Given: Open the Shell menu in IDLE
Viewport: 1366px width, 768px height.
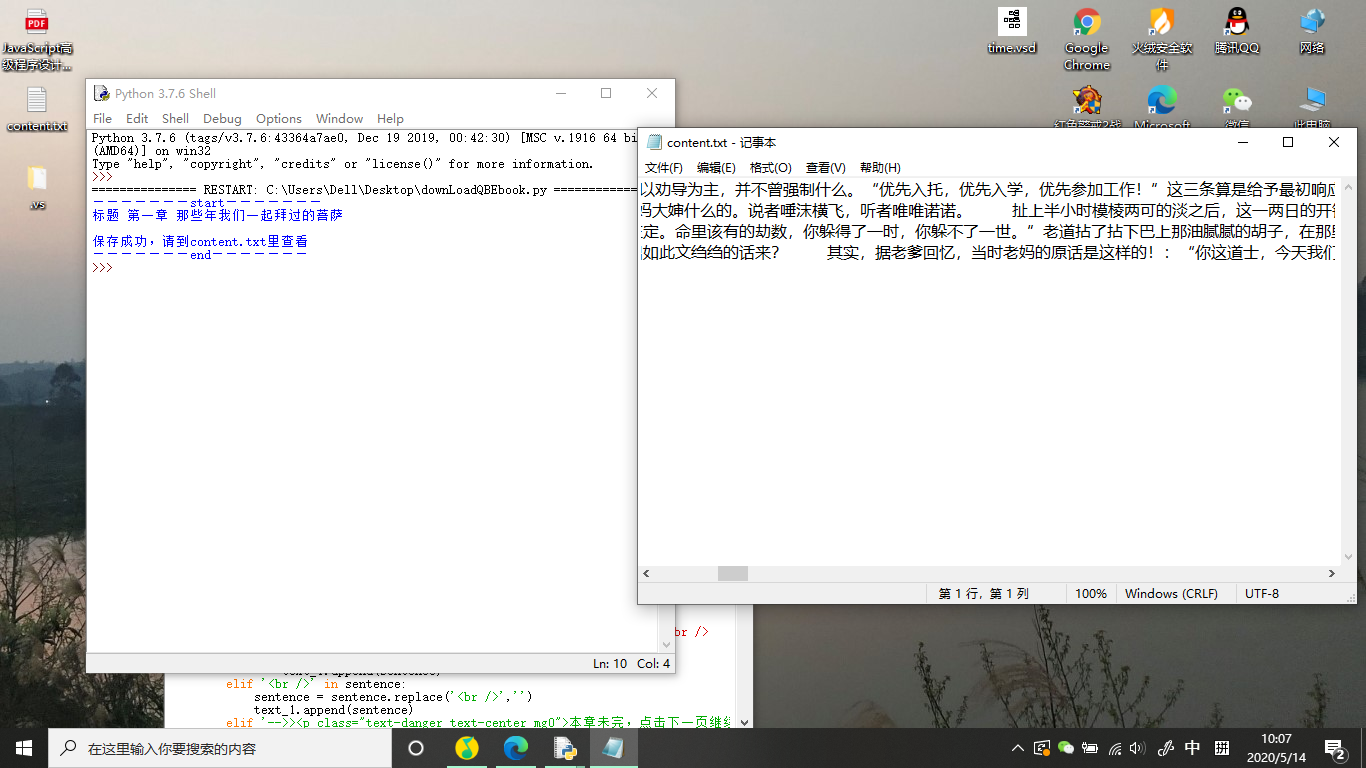Looking at the screenshot, I should (x=175, y=118).
